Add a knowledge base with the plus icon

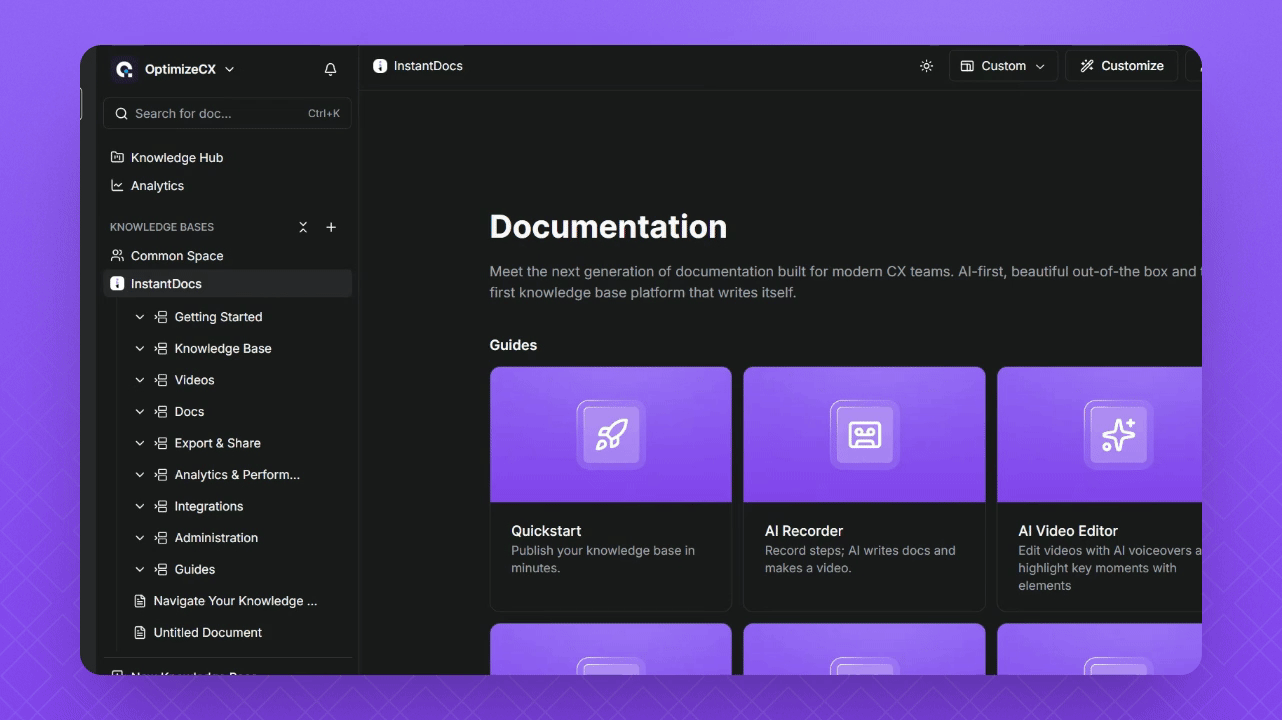tap(331, 227)
